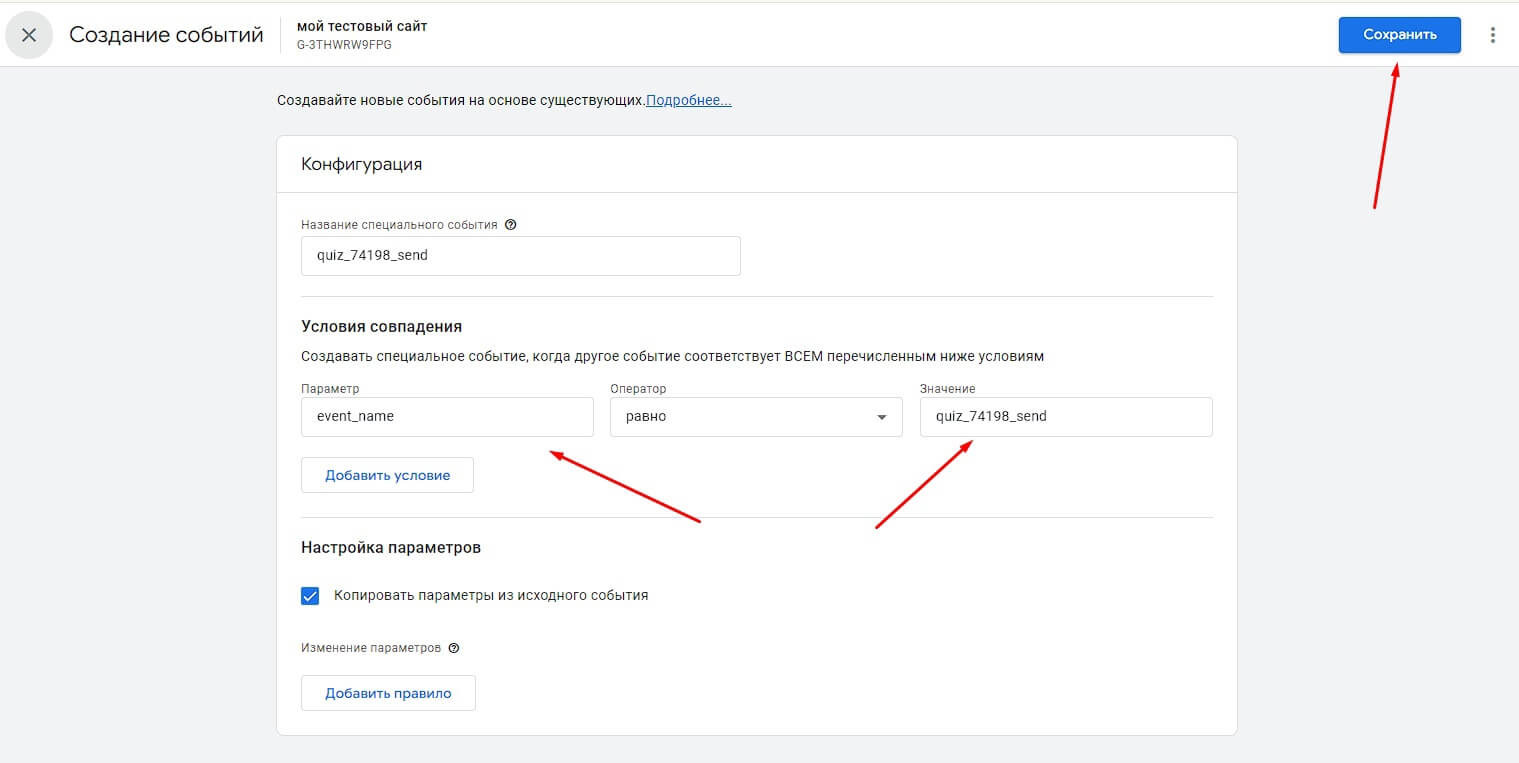The height and width of the screenshot is (763, 1519).
Task: Close the event creation panel
Action: pos(29,35)
